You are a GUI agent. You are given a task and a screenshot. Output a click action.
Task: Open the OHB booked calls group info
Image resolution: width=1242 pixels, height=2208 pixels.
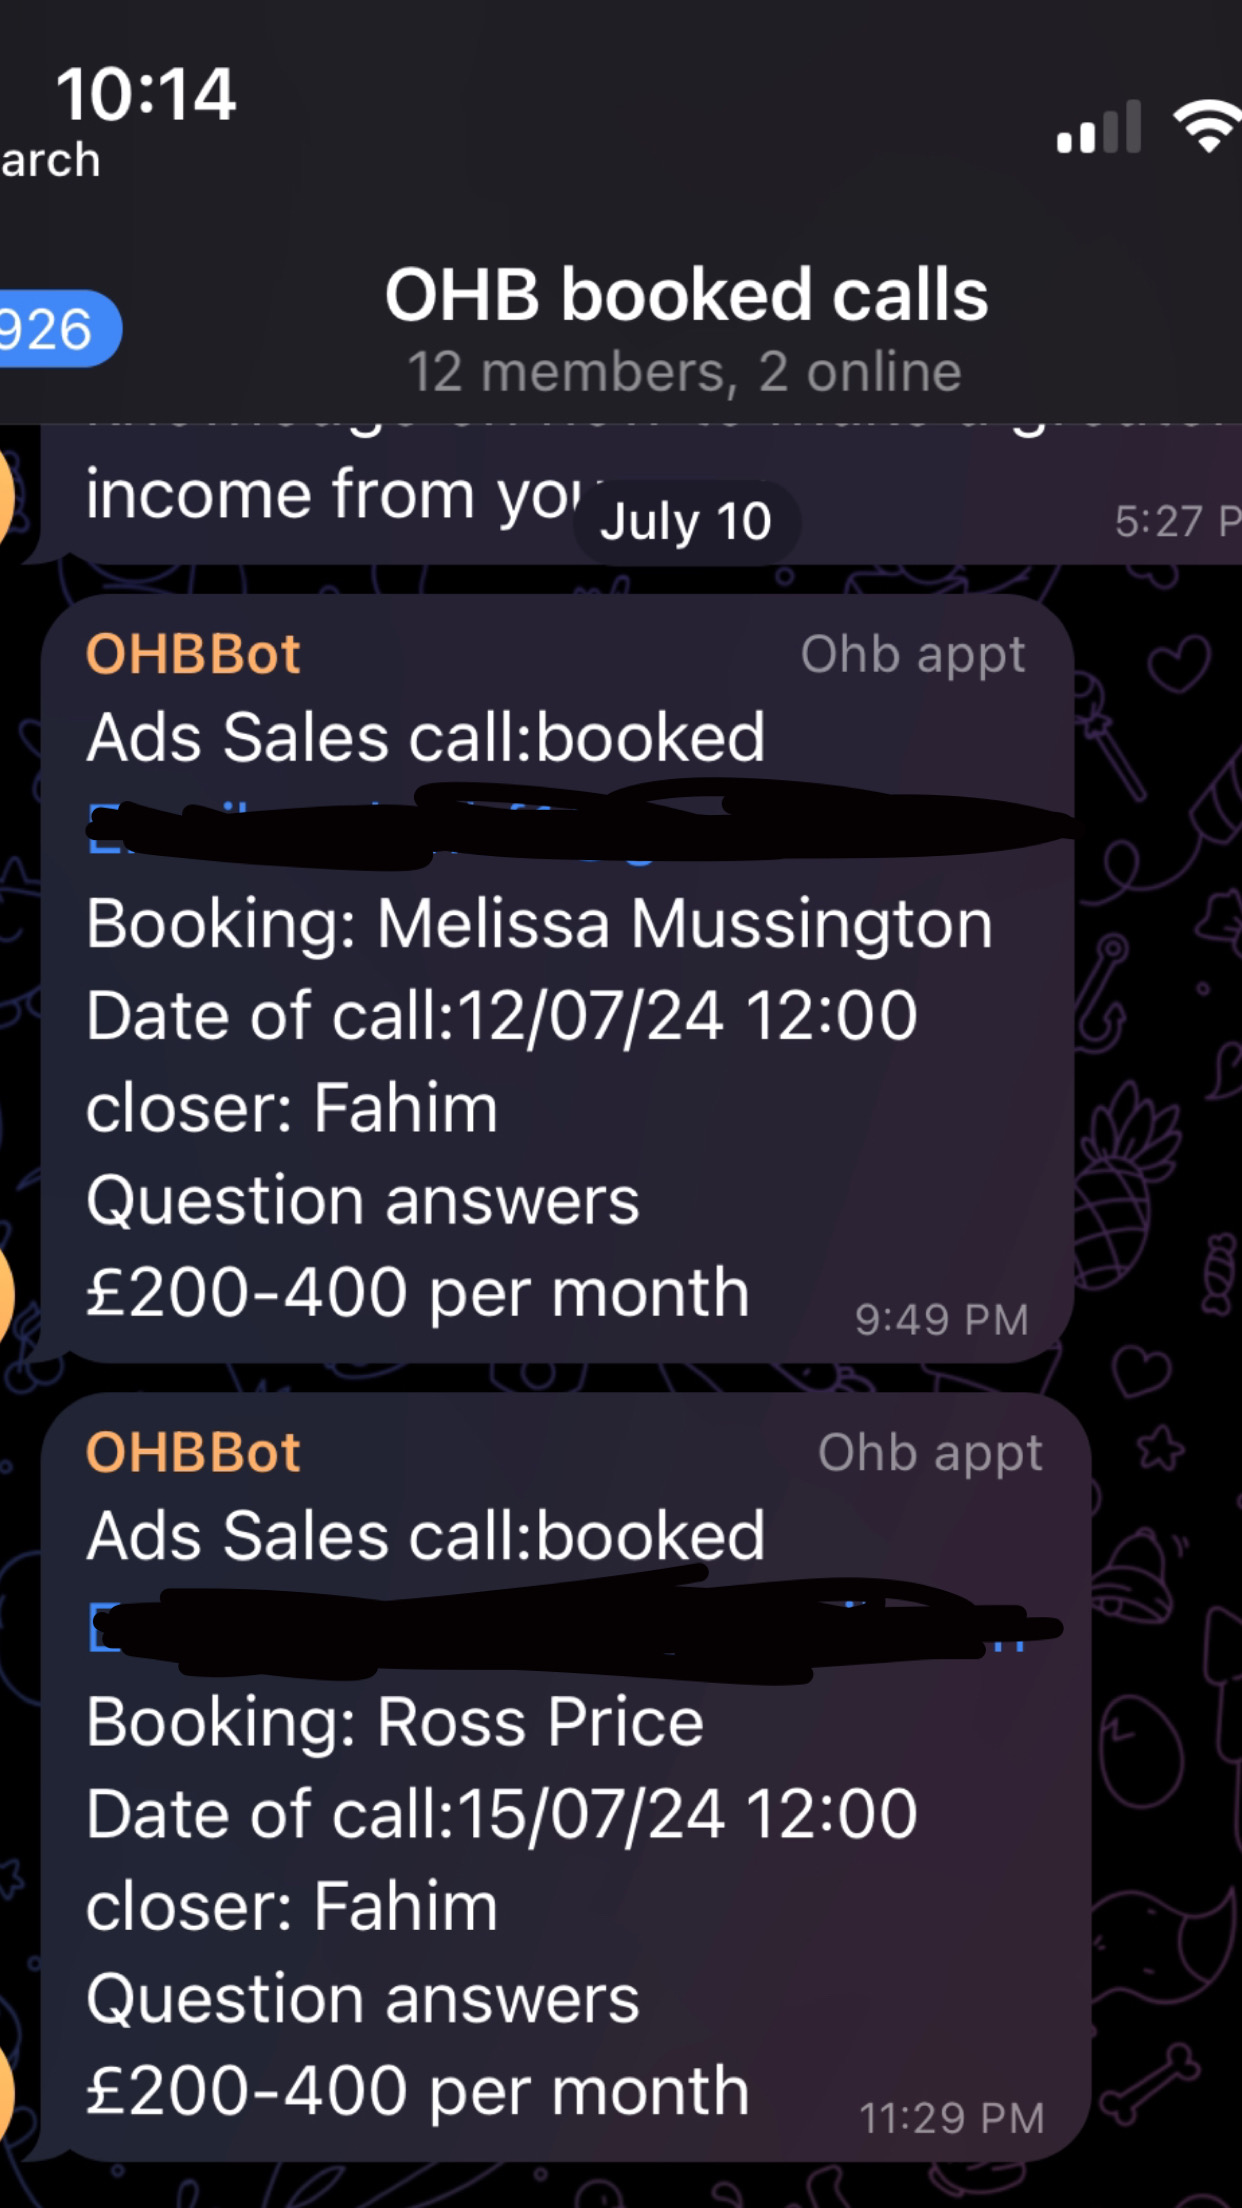686,295
